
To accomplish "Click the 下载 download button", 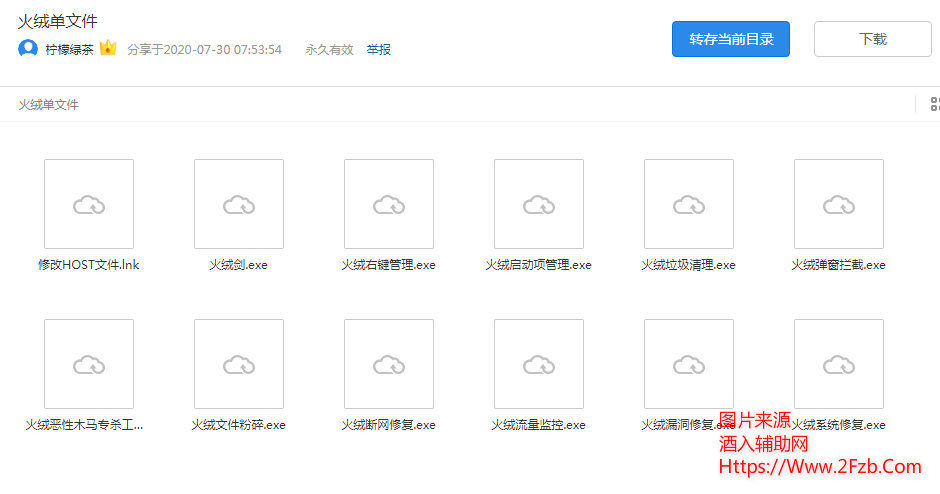I will coord(872,39).
